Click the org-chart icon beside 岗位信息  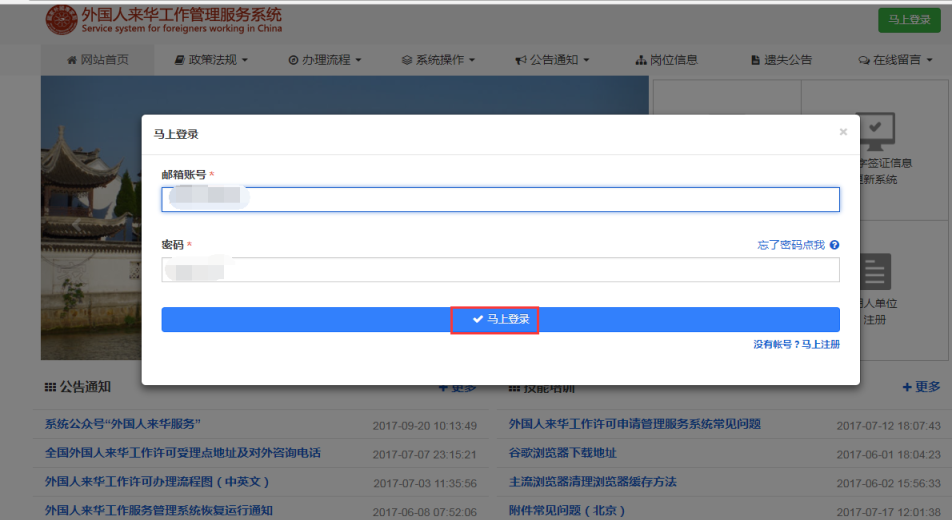pyautogui.click(x=641, y=60)
